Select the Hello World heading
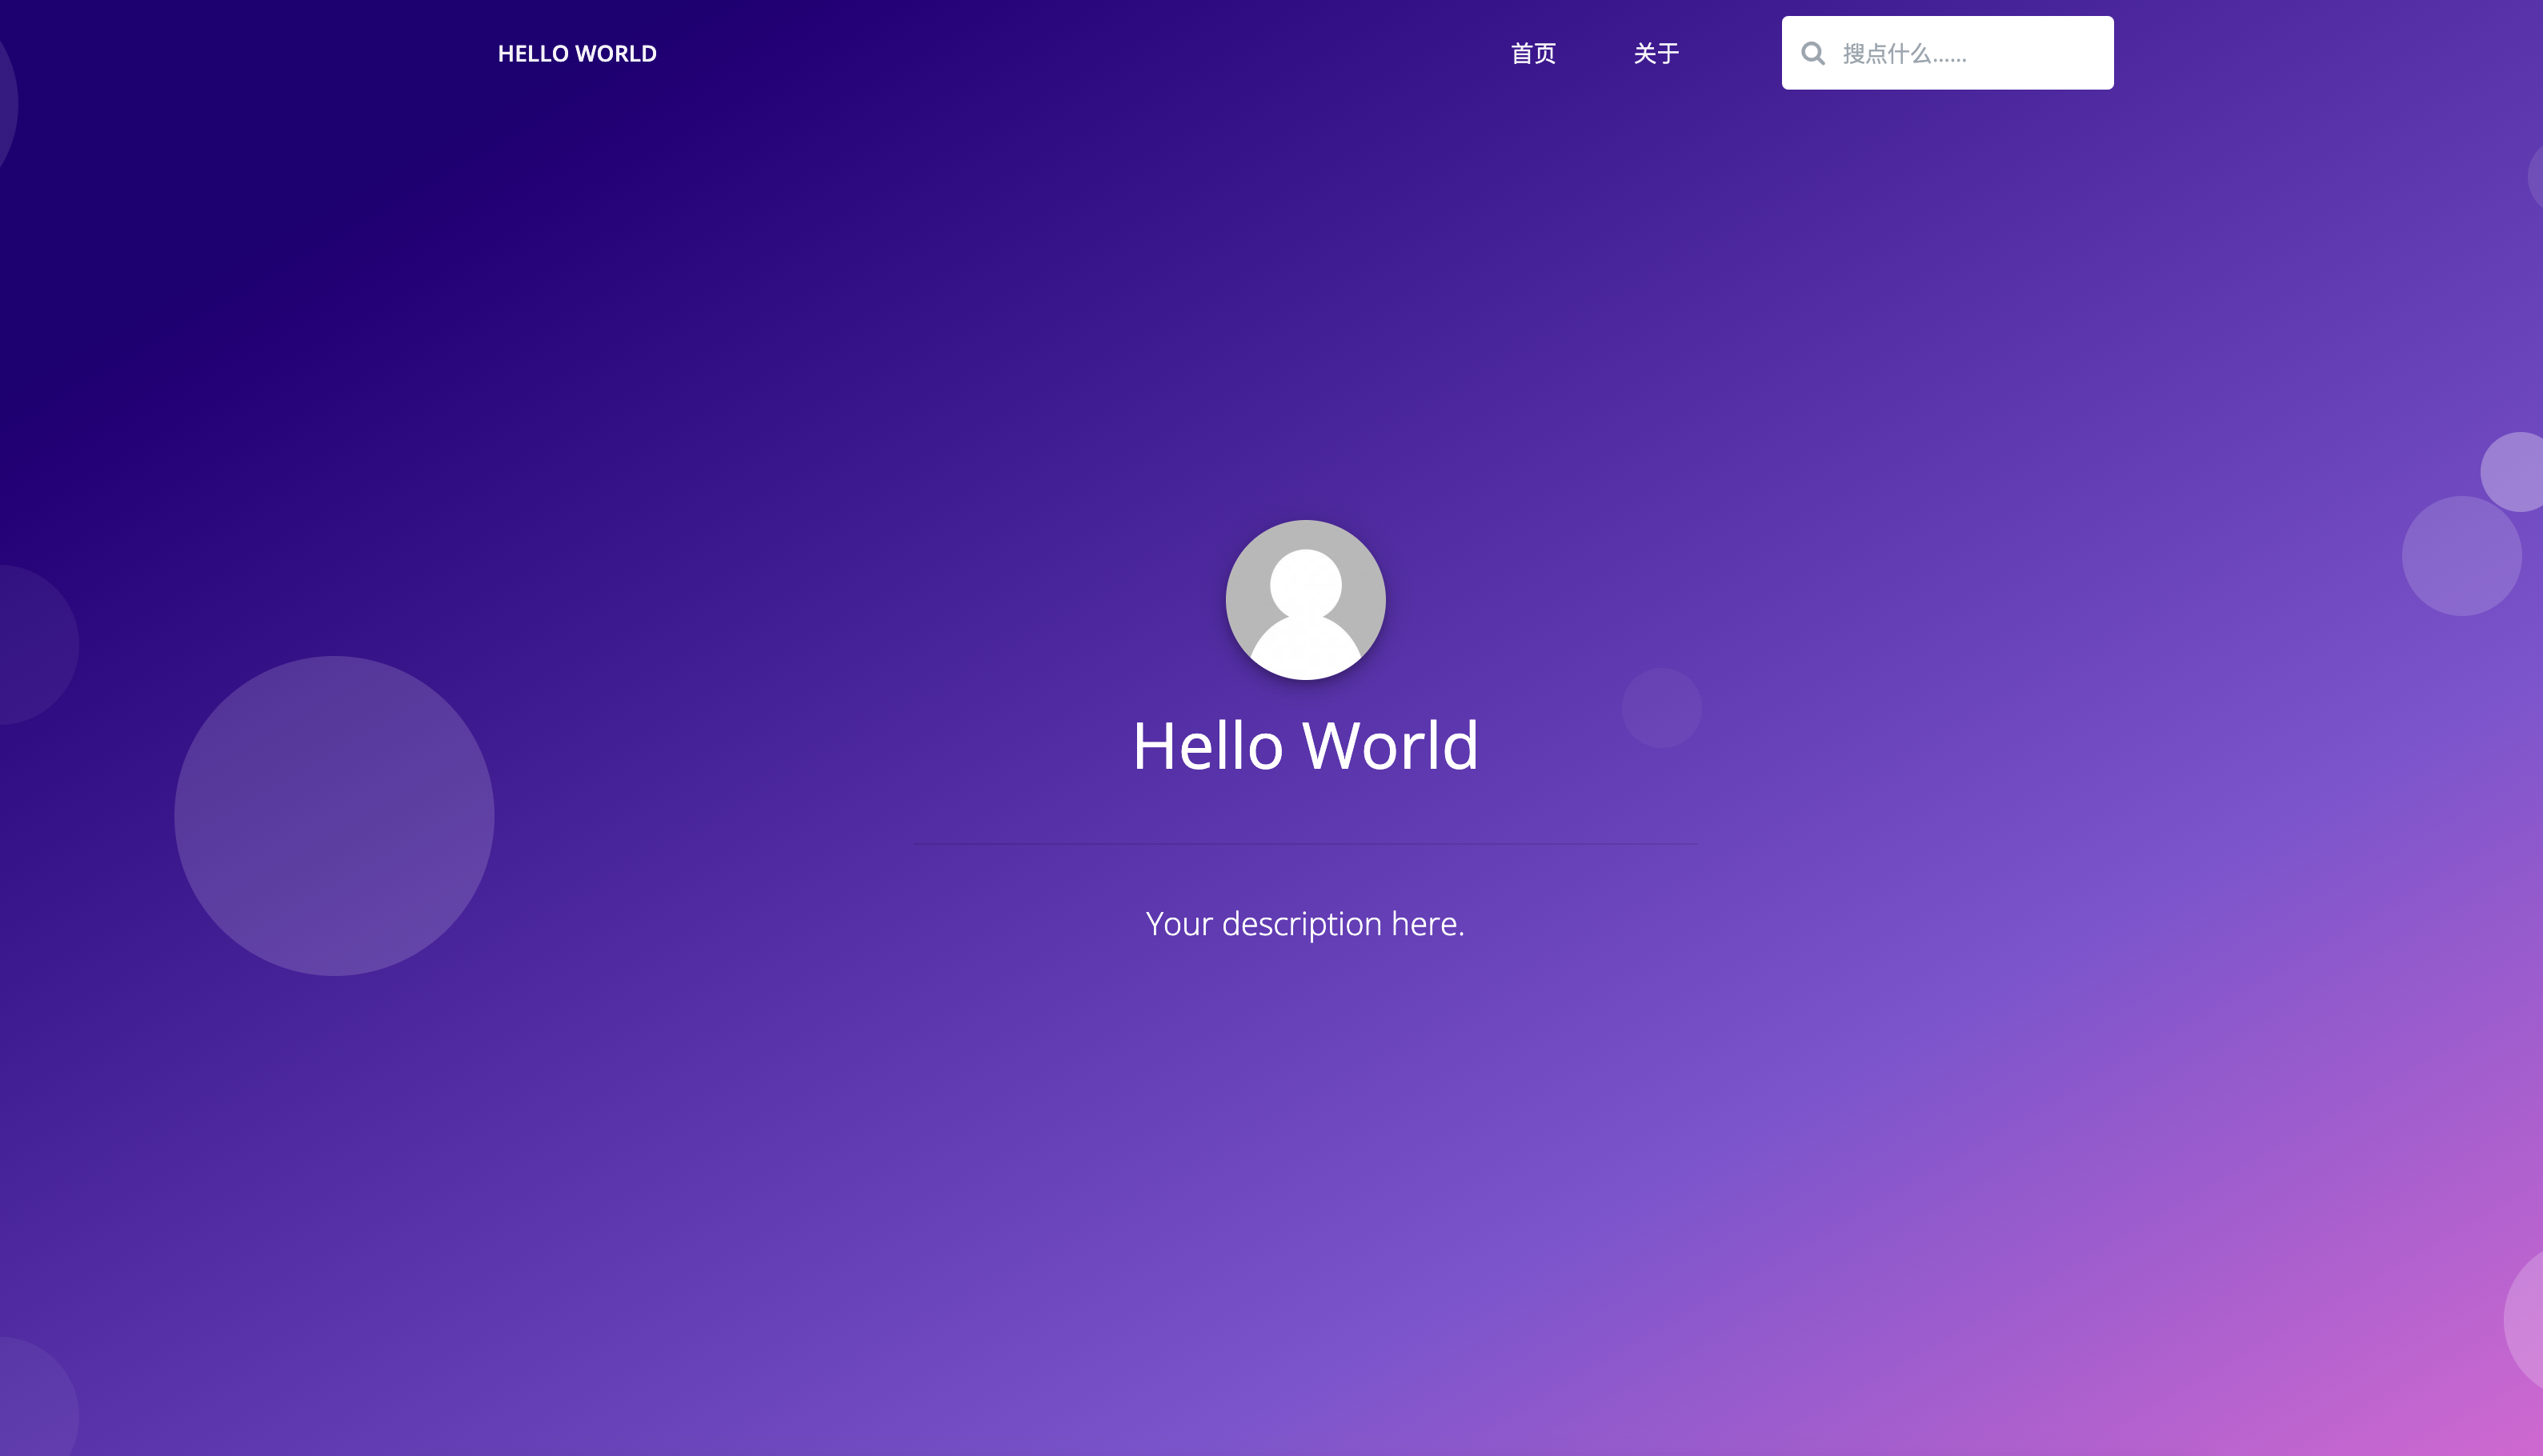Screen dimensions: 2543x1456 point(1305,746)
